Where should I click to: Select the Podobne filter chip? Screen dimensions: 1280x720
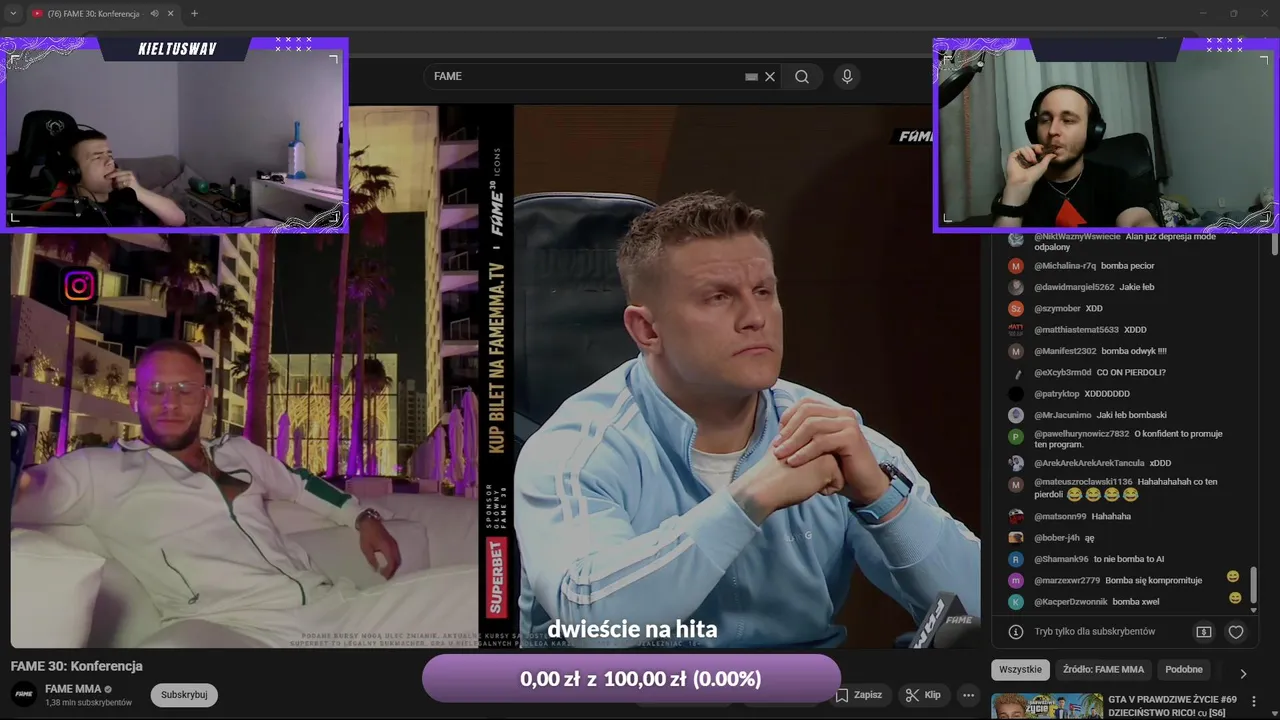coord(1184,670)
